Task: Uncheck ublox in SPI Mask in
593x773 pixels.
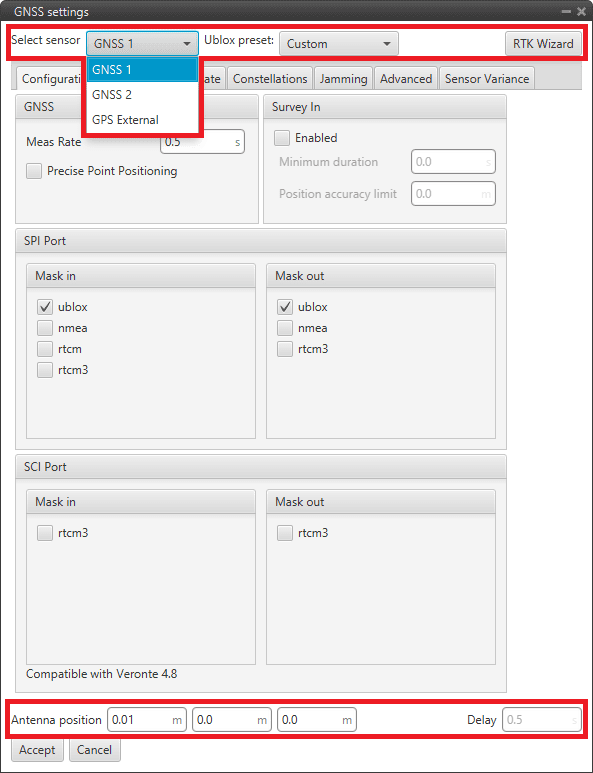Action: (45, 307)
